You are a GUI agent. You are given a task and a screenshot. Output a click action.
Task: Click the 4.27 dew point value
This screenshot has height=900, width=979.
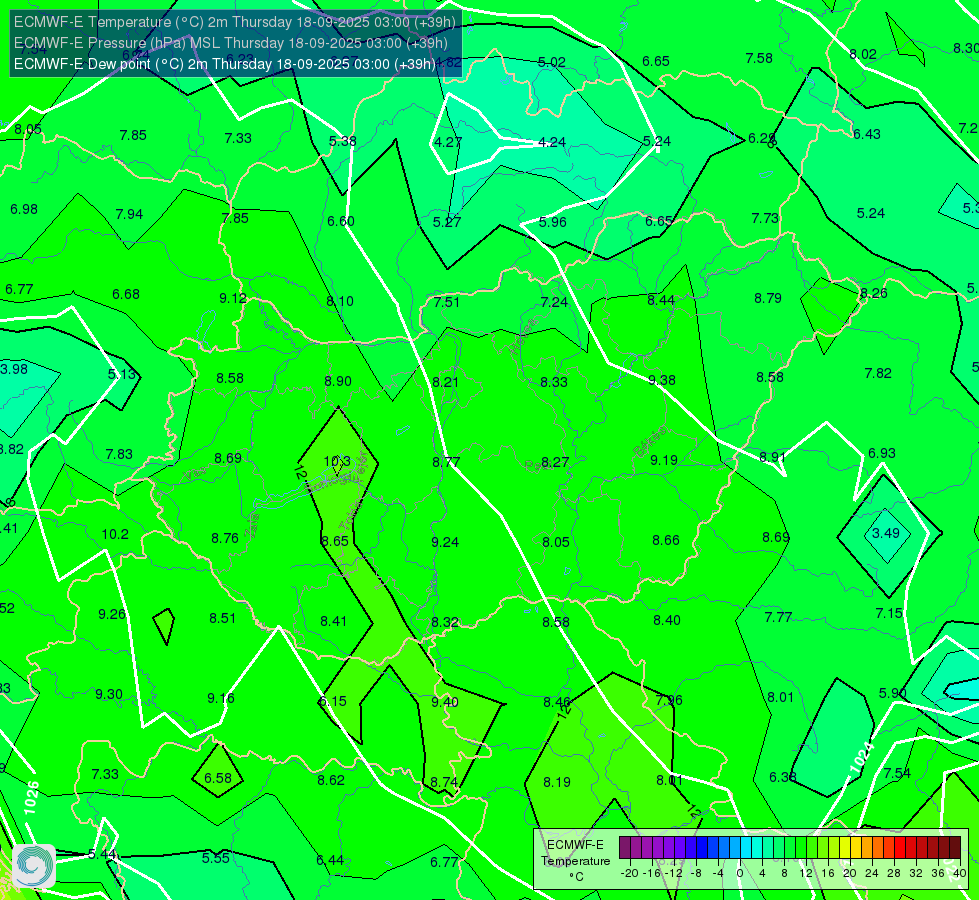(448, 142)
